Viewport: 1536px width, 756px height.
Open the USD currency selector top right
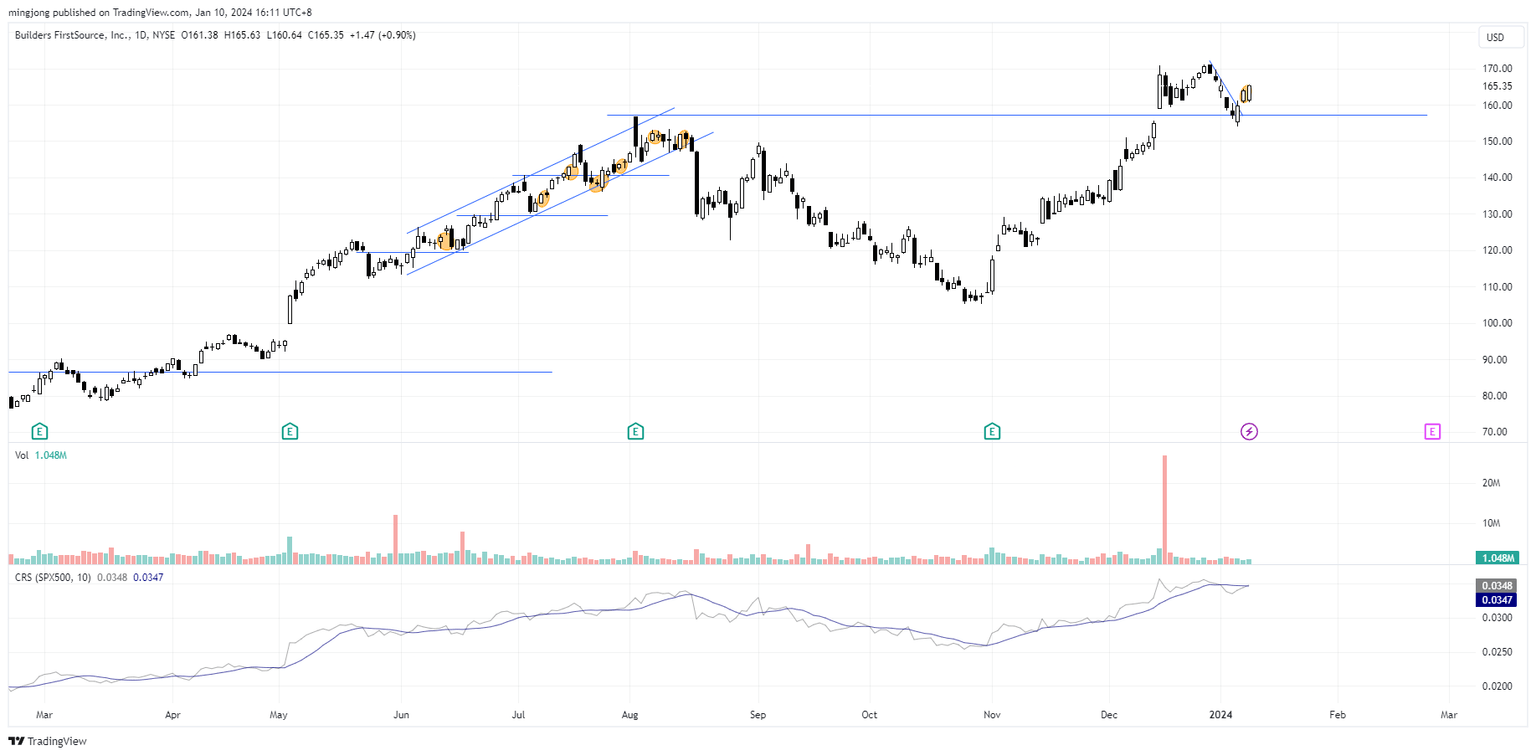pos(1498,37)
